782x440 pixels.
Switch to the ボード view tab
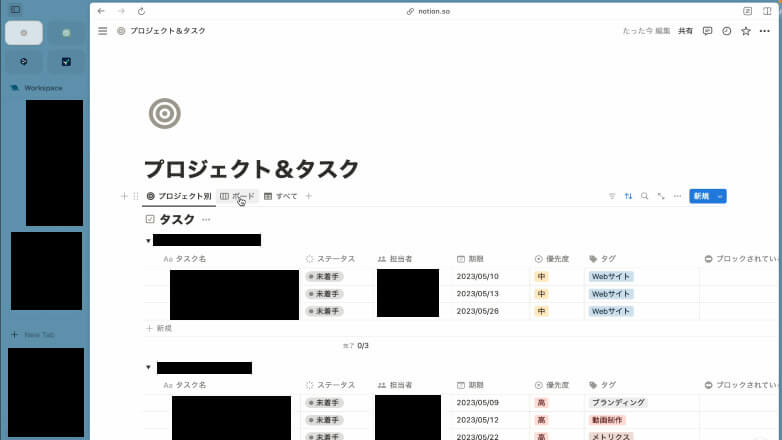tap(237, 196)
